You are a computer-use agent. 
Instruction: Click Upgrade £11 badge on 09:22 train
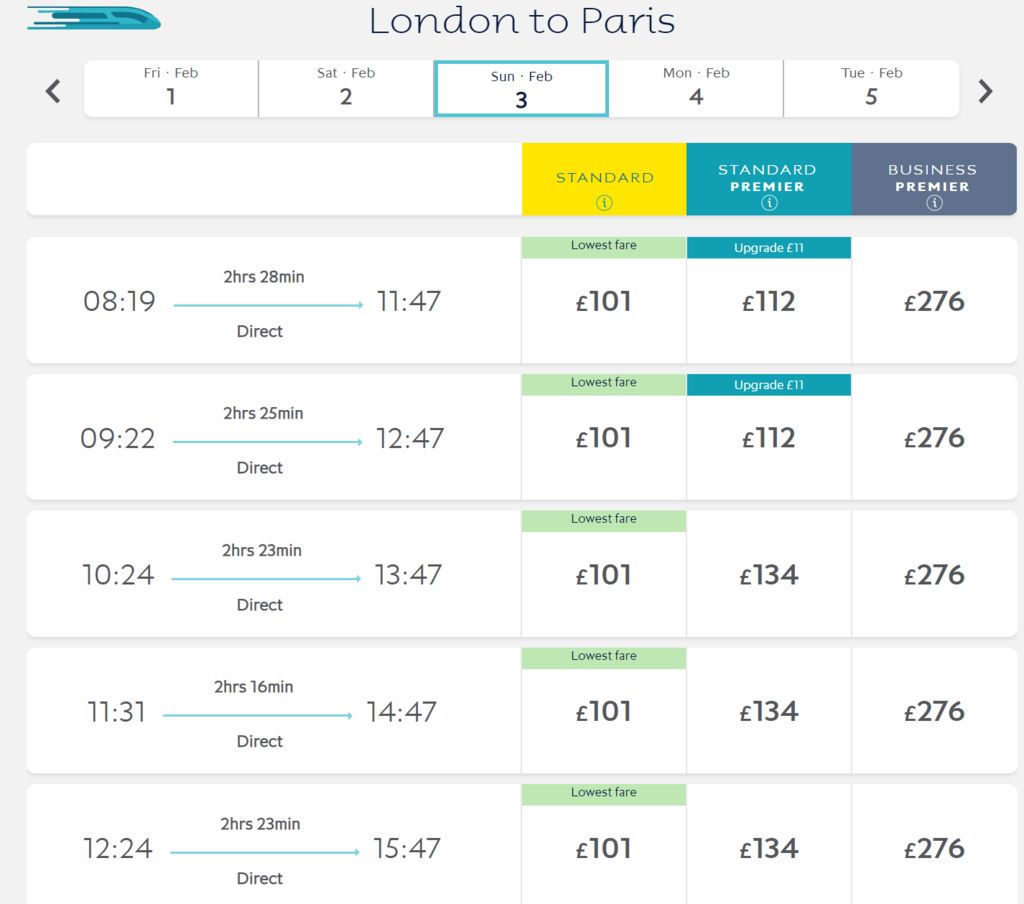tap(769, 385)
